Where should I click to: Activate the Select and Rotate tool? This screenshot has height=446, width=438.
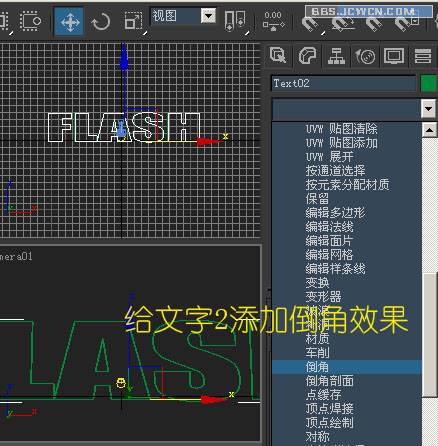coord(100,22)
